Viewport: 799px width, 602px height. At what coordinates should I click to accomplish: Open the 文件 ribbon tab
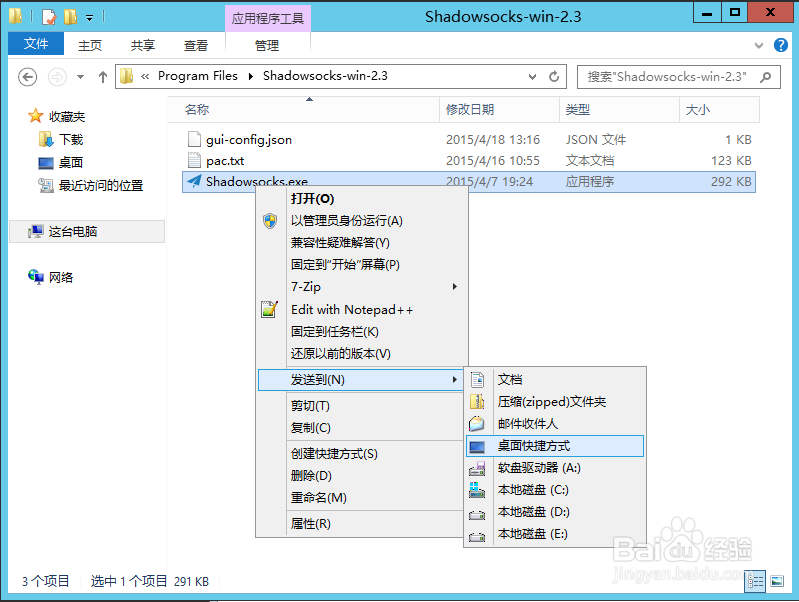coord(36,43)
